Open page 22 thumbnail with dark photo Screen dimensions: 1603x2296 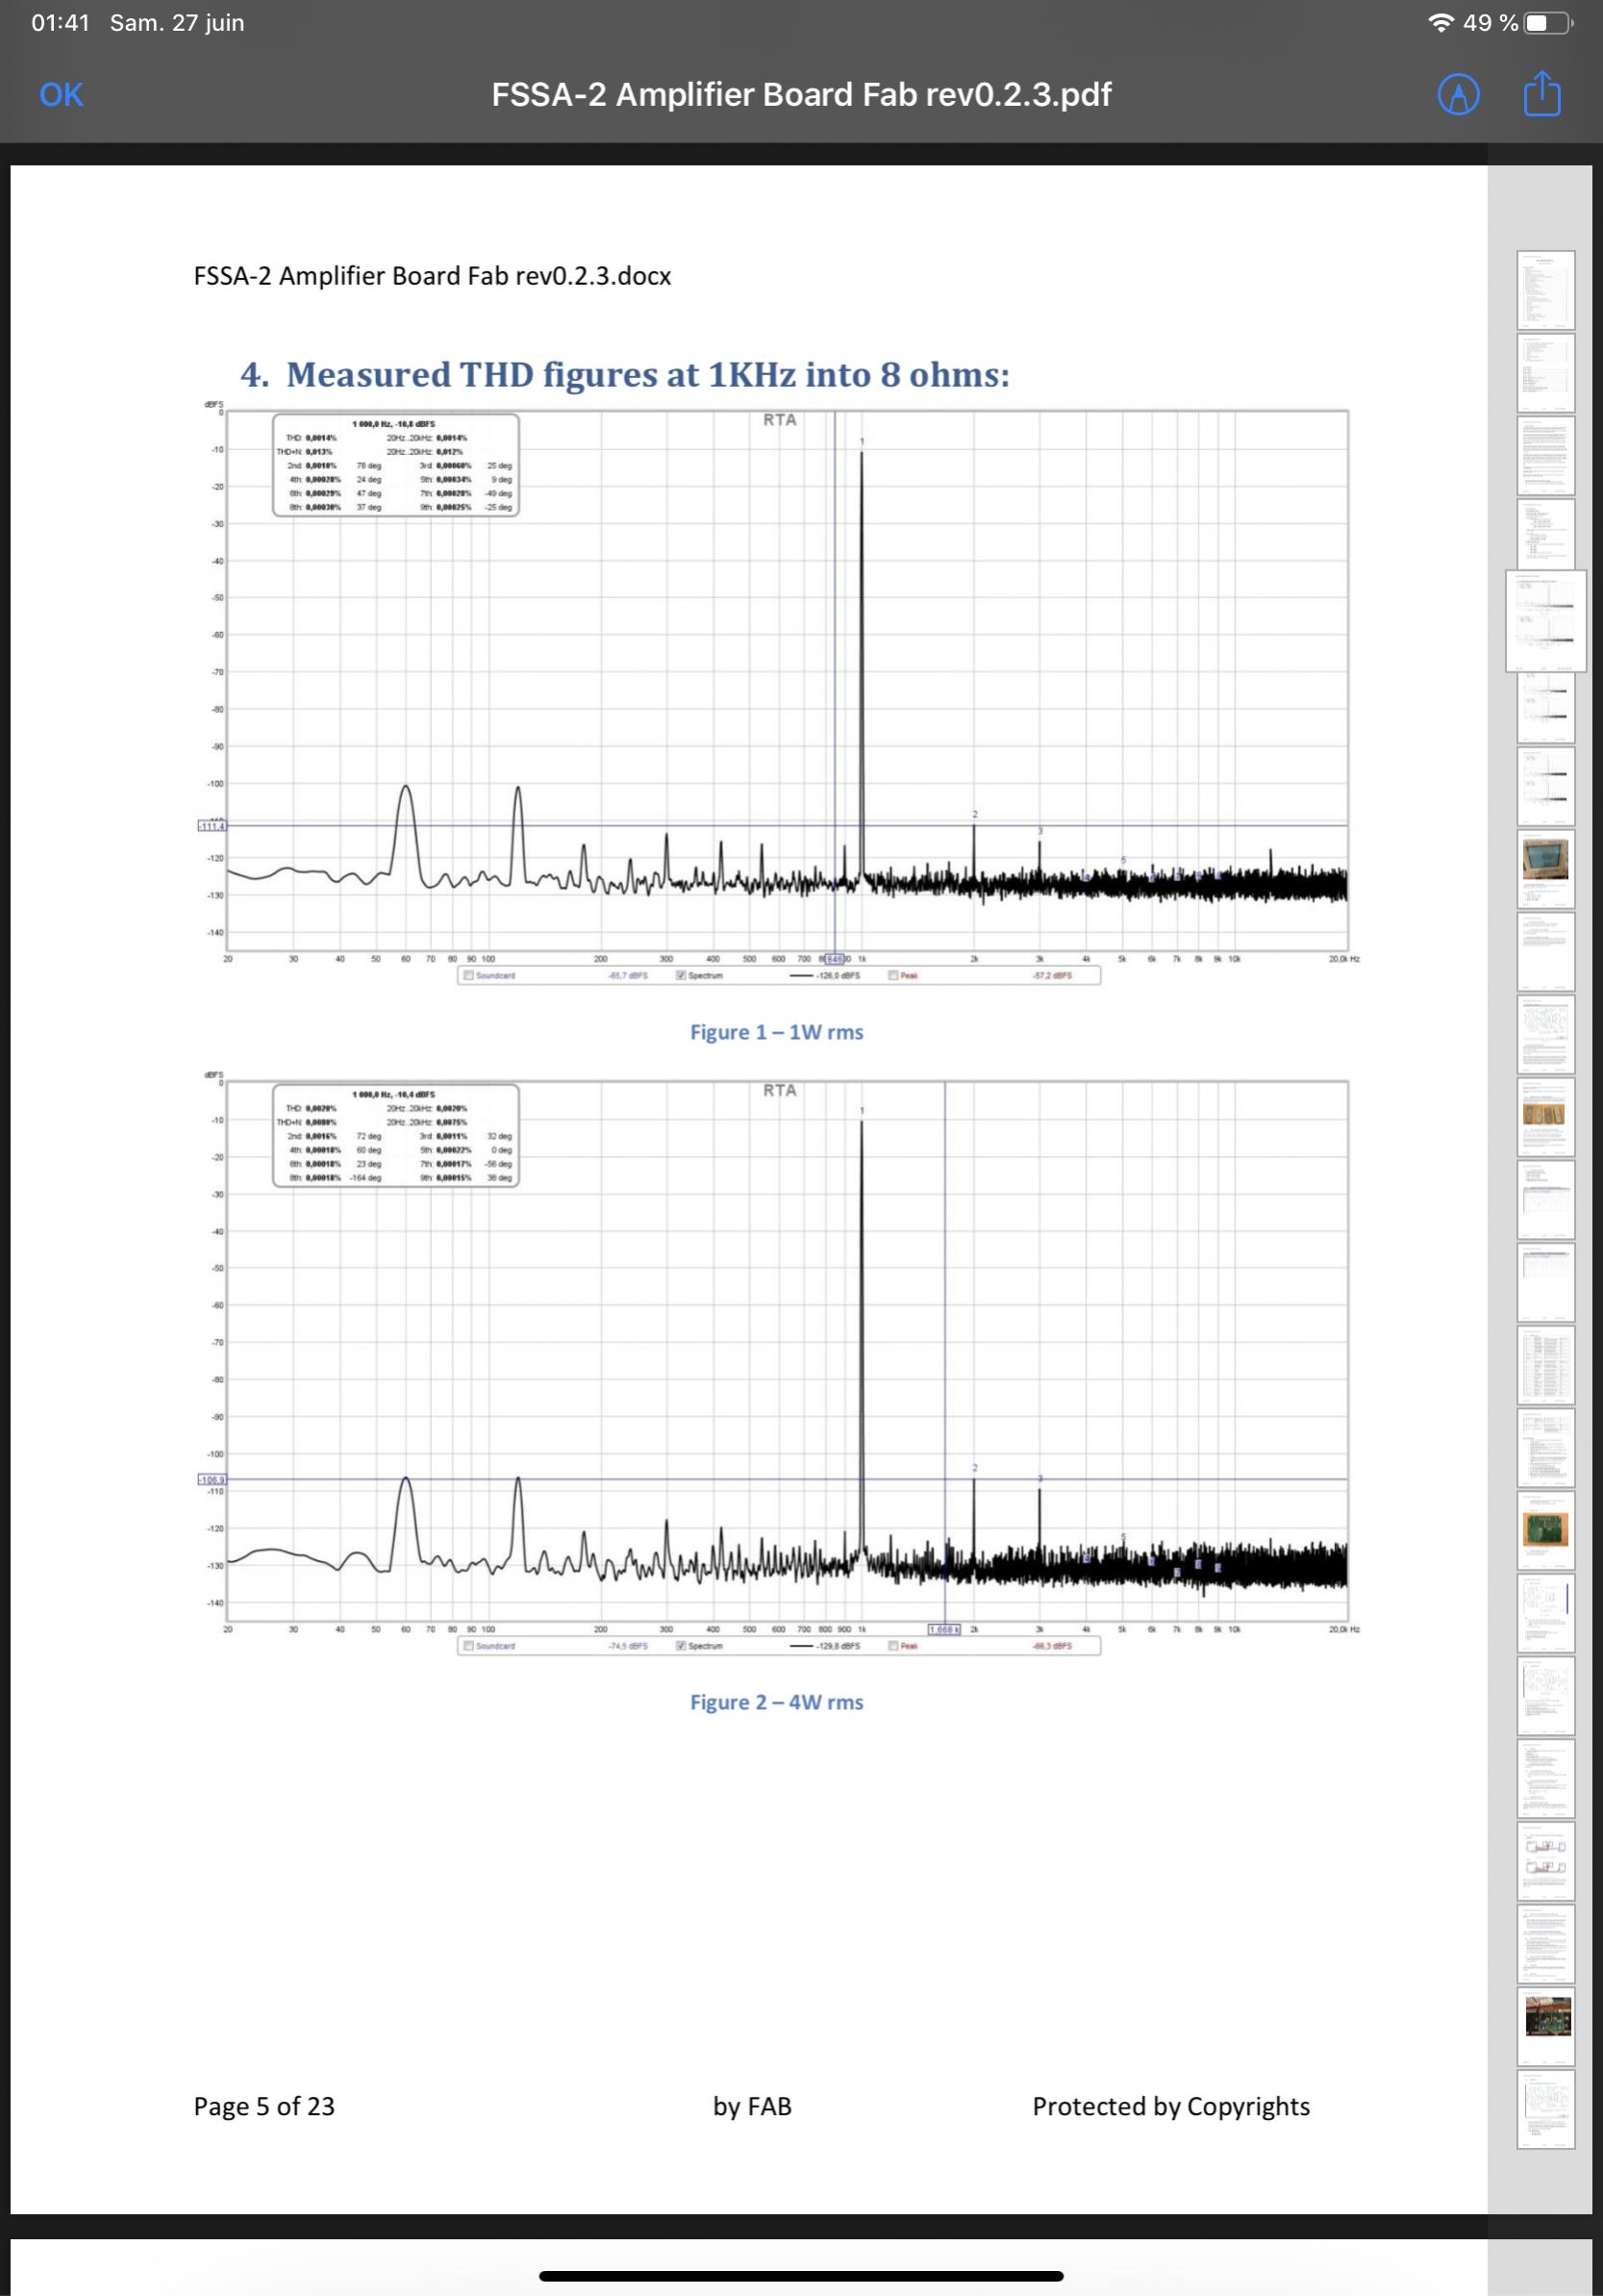click(x=1546, y=2026)
